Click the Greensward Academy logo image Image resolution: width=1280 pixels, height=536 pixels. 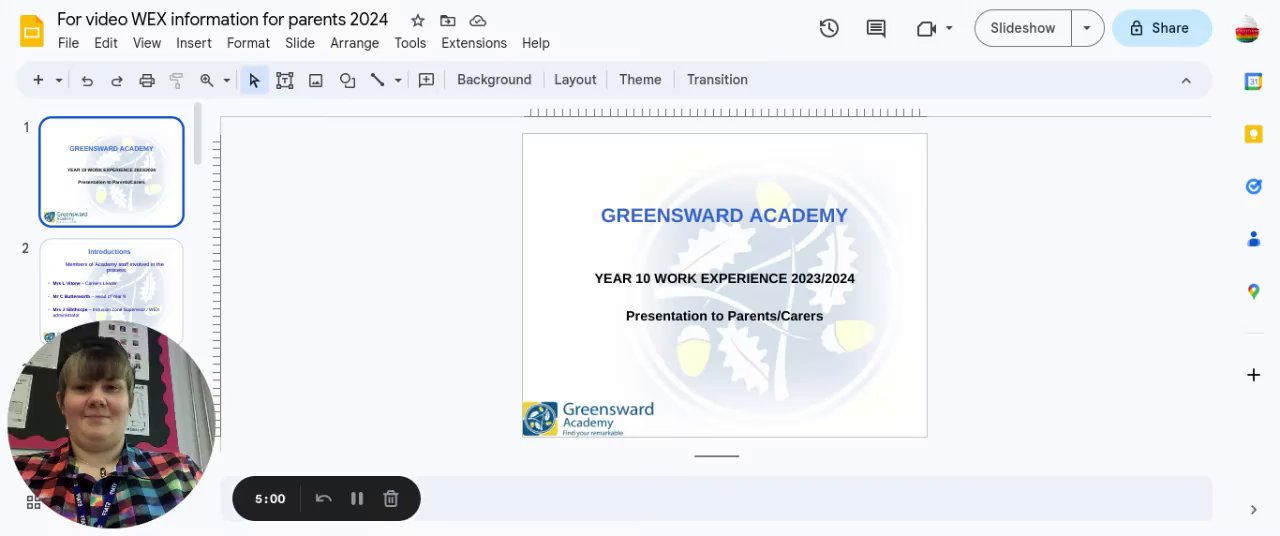(x=588, y=419)
